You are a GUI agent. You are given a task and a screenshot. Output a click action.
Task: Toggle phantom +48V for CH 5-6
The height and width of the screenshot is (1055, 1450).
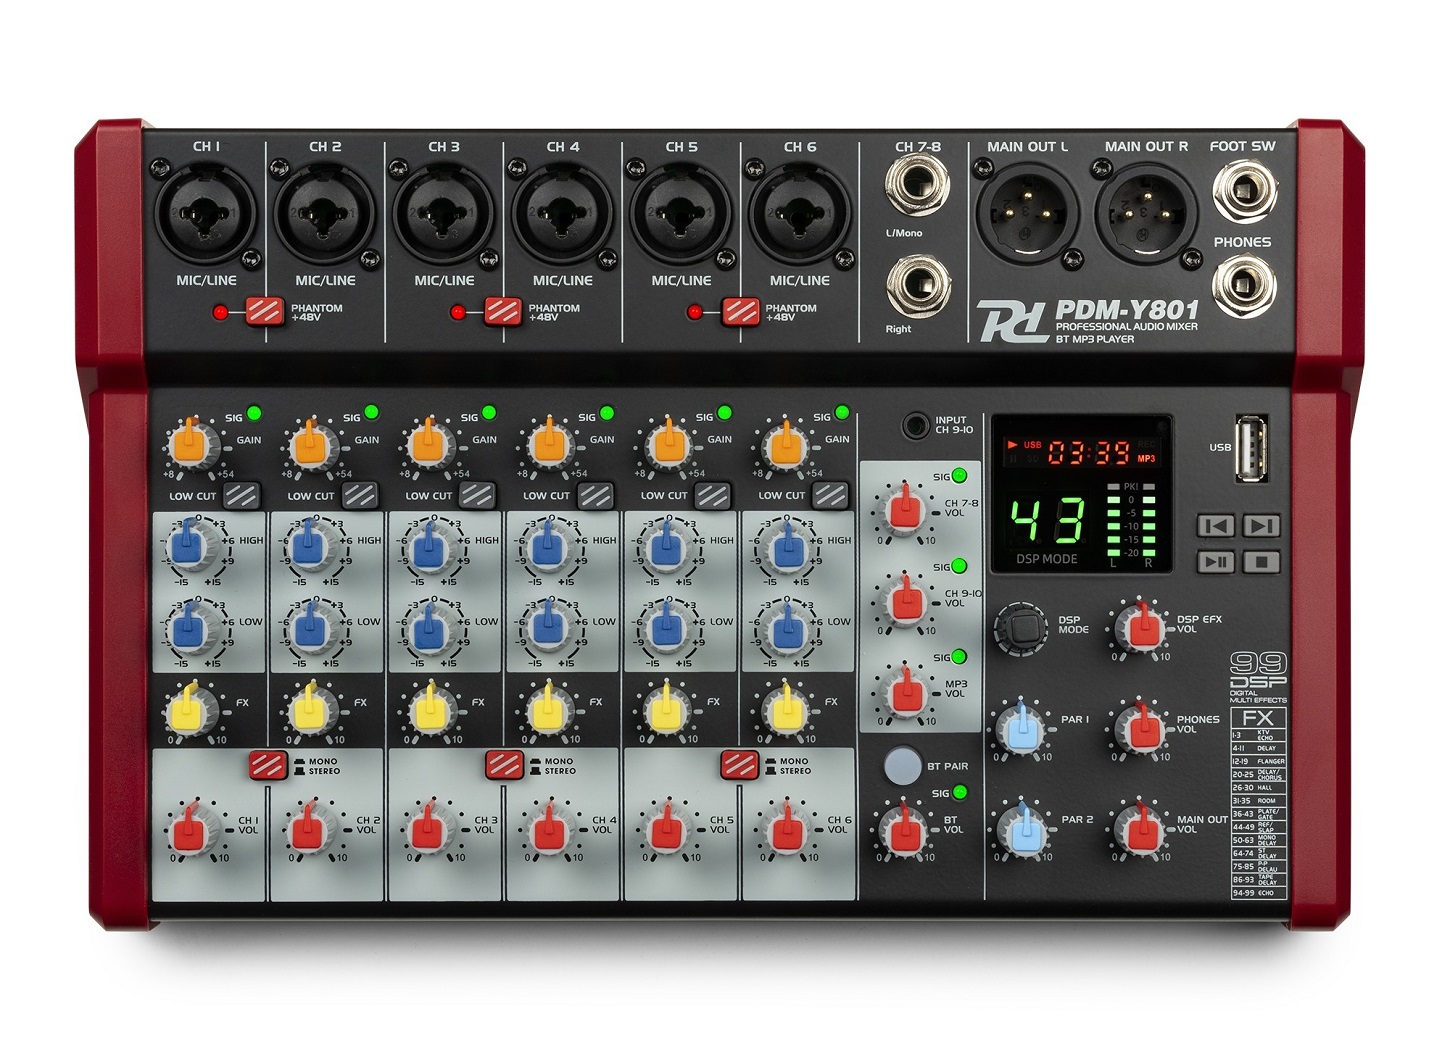740,312
